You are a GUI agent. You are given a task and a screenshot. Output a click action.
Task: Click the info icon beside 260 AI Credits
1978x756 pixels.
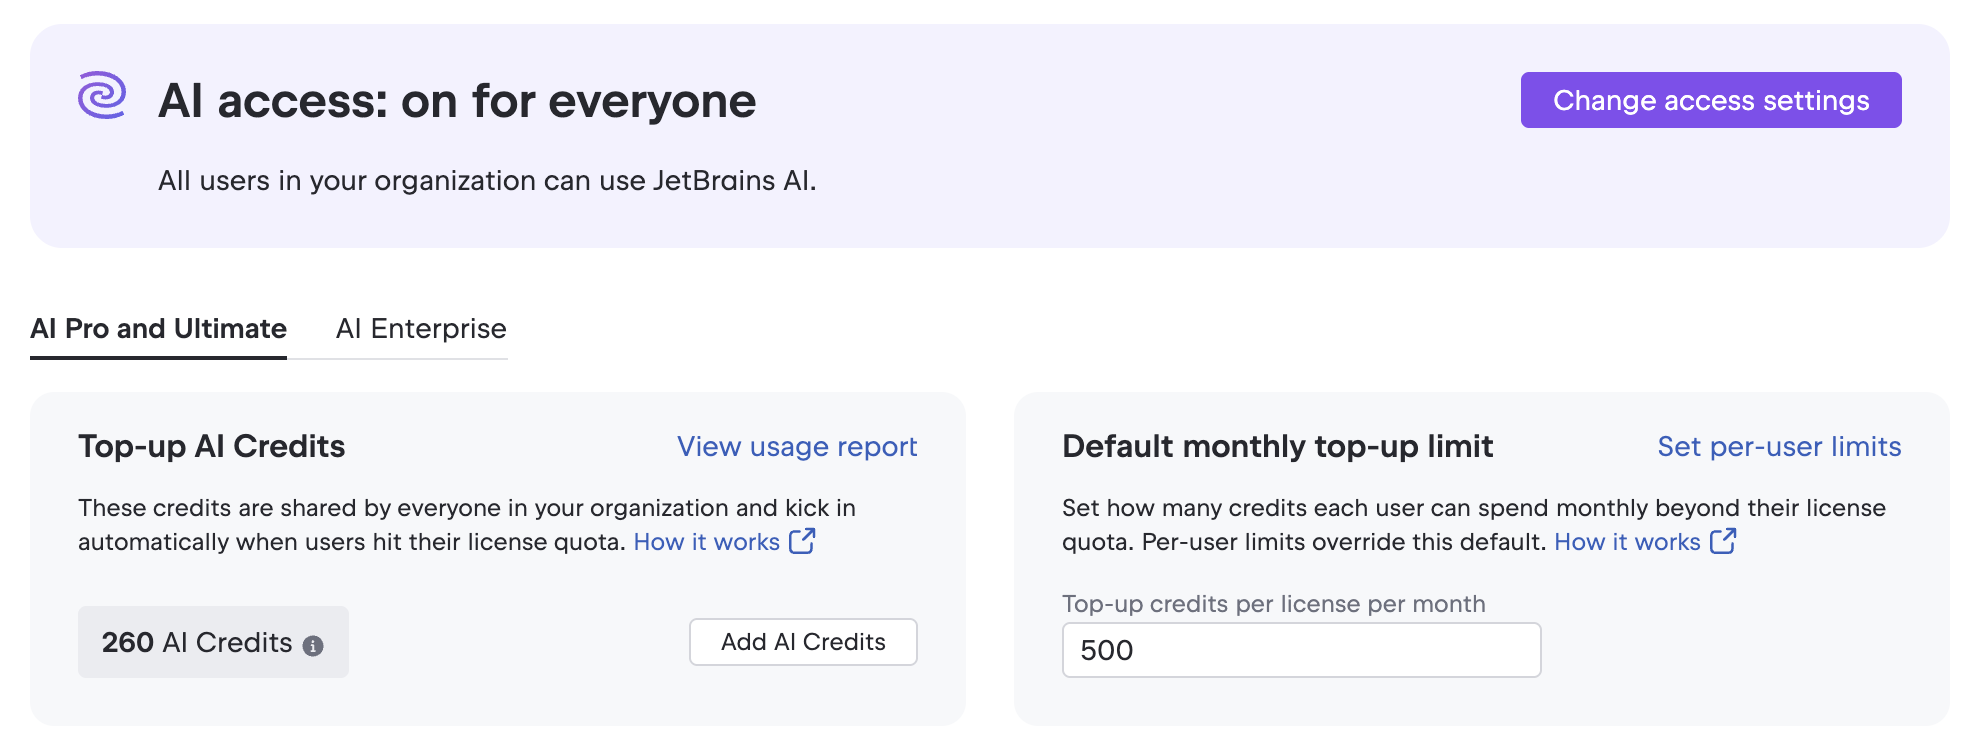click(313, 646)
